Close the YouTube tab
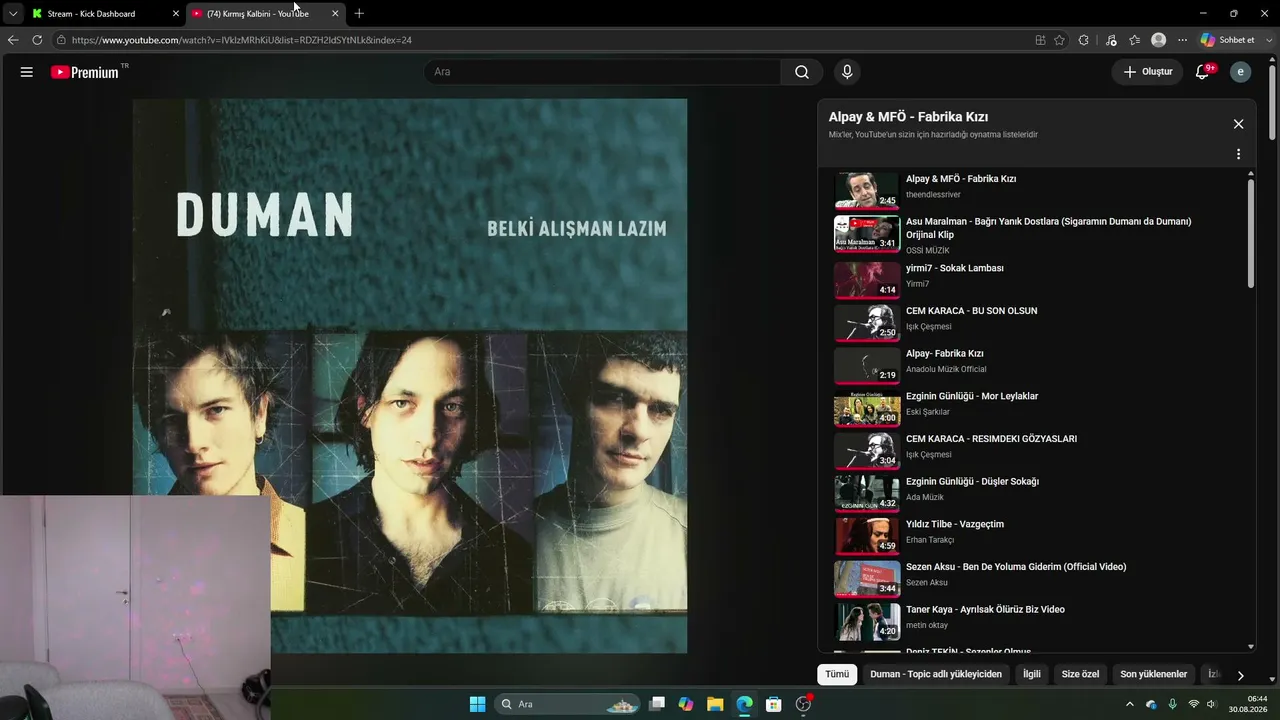The height and width of the screenshot is (720, 1280). pyautogui.click(x=335, y=14)
